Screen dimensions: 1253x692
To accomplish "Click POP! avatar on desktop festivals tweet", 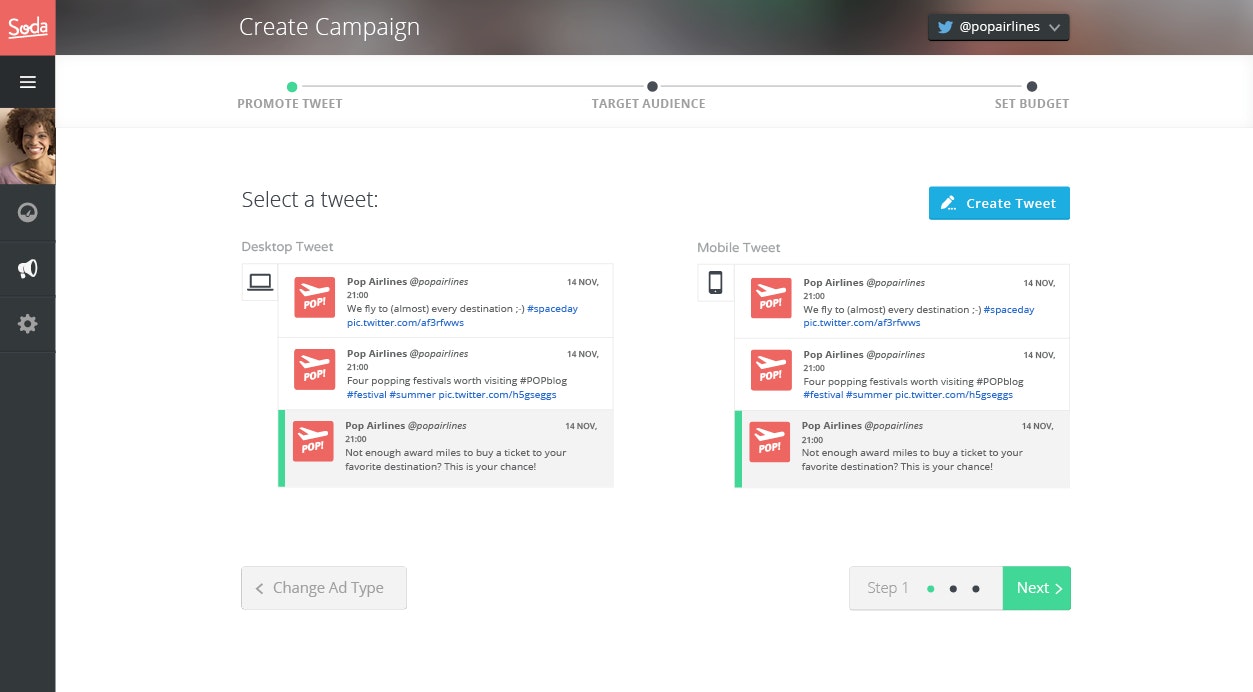I will click(x=314, y=369).
